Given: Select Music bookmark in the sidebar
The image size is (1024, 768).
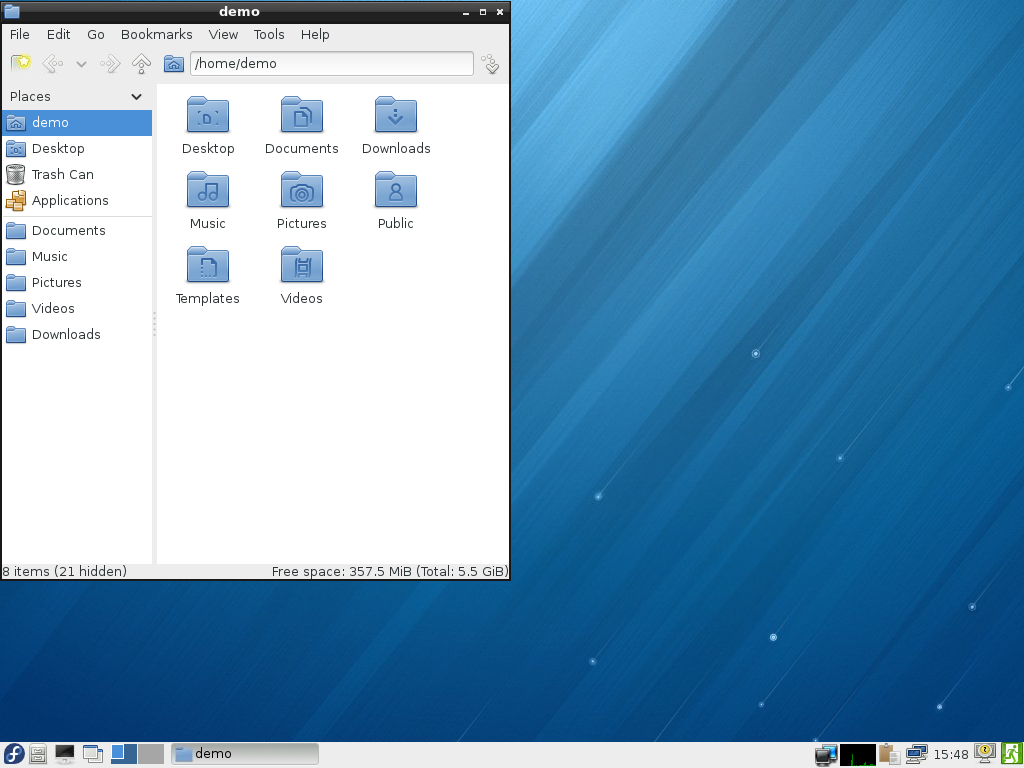Looking at the screenshot, I should click(77, 257).
